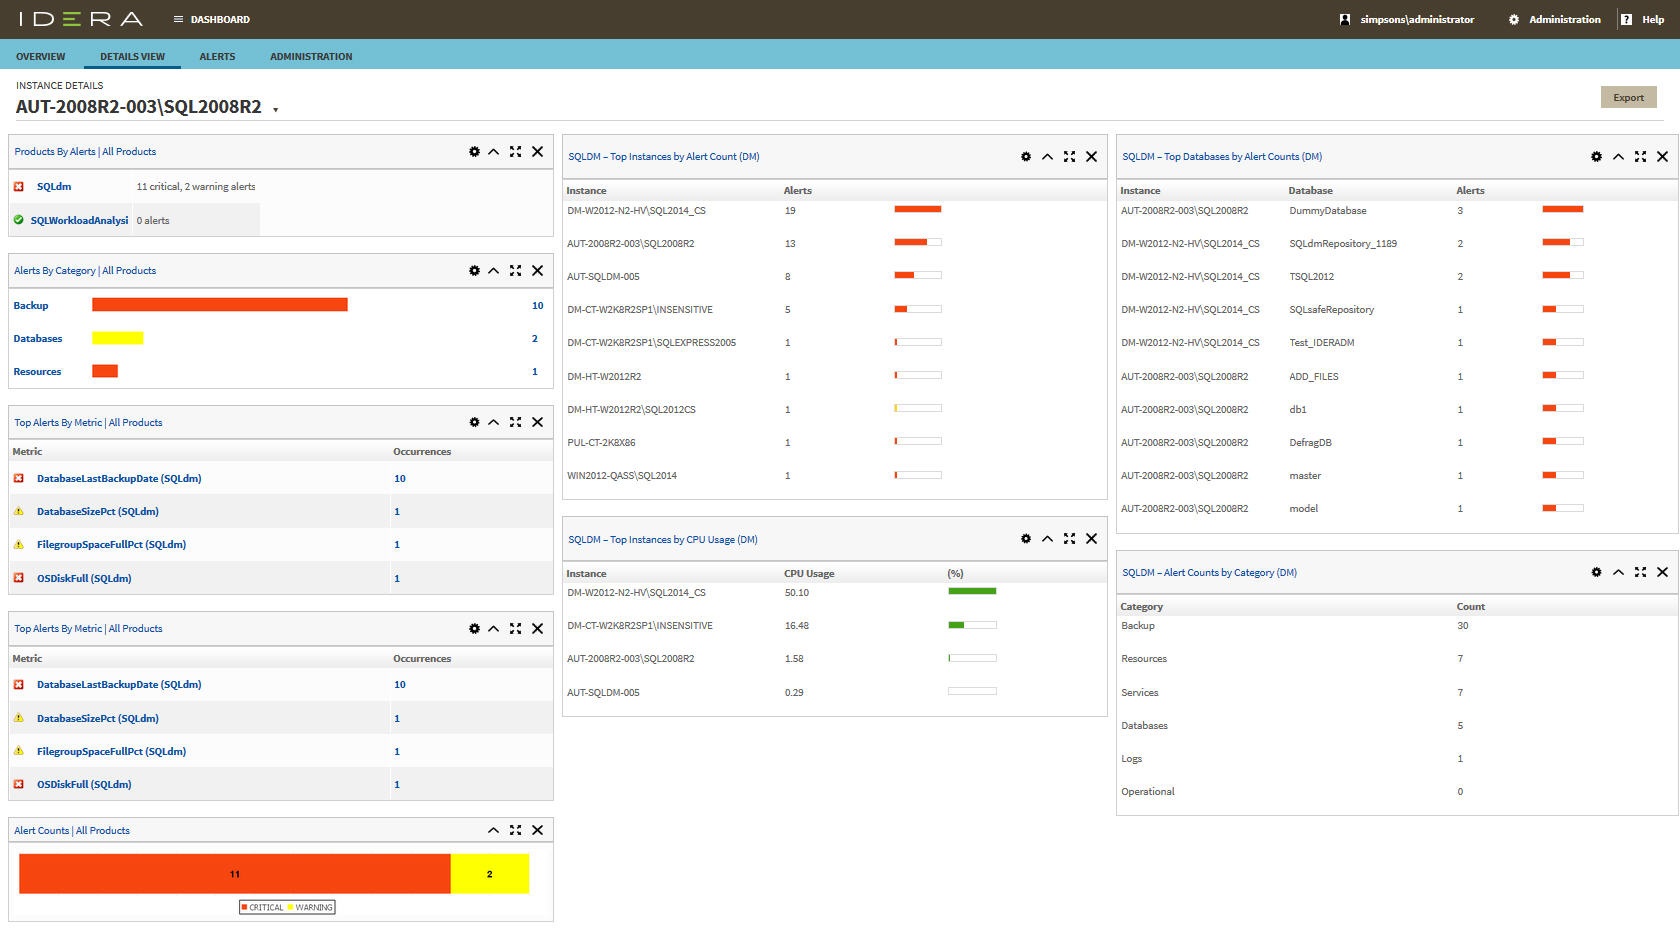Collapse Top Instances by Alert Count widget
This screenshot has width=1680, height=929.
[x=1047, y=157]
